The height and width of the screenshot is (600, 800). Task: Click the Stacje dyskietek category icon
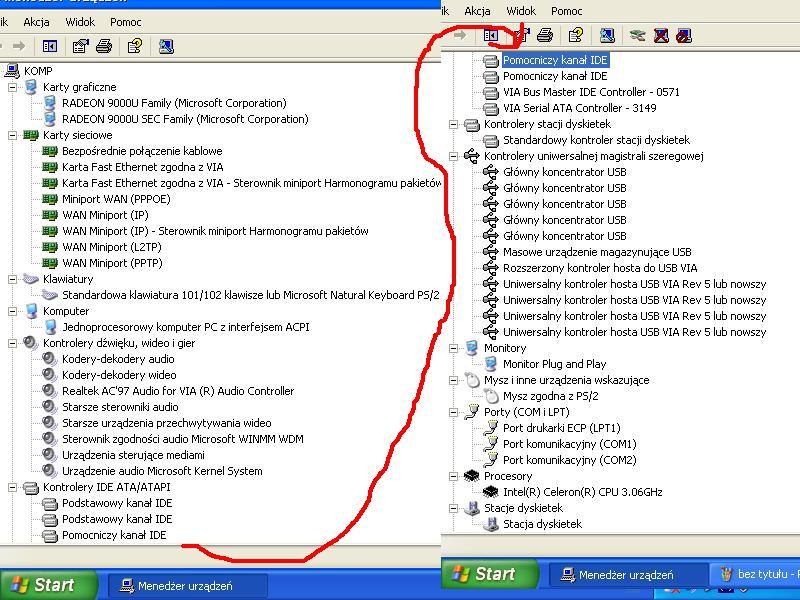472,508
